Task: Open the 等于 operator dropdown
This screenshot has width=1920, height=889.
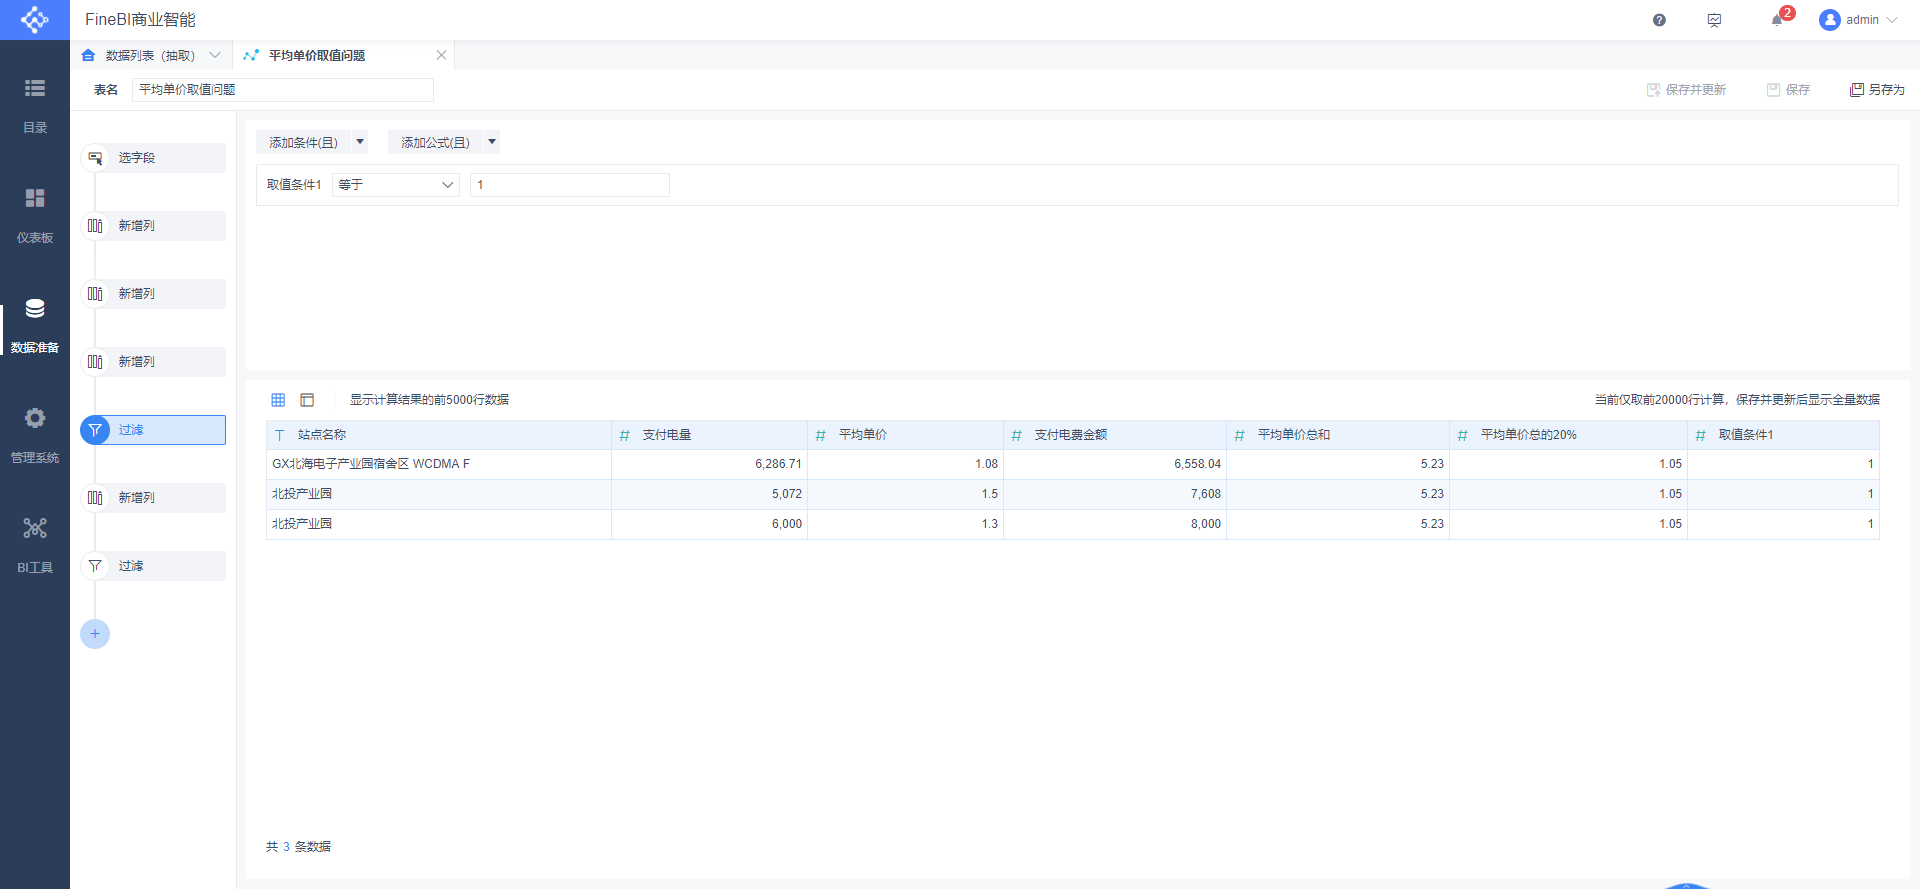Action: pos(396,185)
